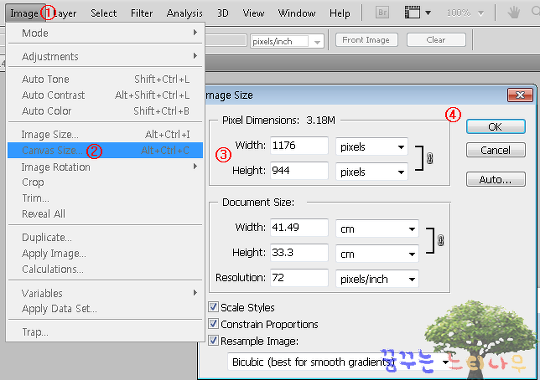Open the Window menu
This screenshot has width=540, height=380.
(297, 13)
